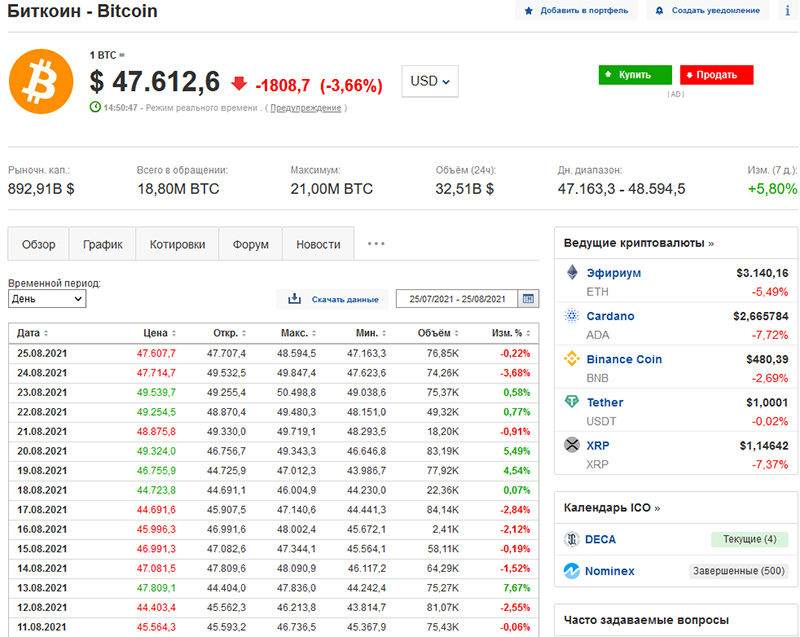Click the date range field 25/07/2021 - 25/08/2021

(457, 299)
